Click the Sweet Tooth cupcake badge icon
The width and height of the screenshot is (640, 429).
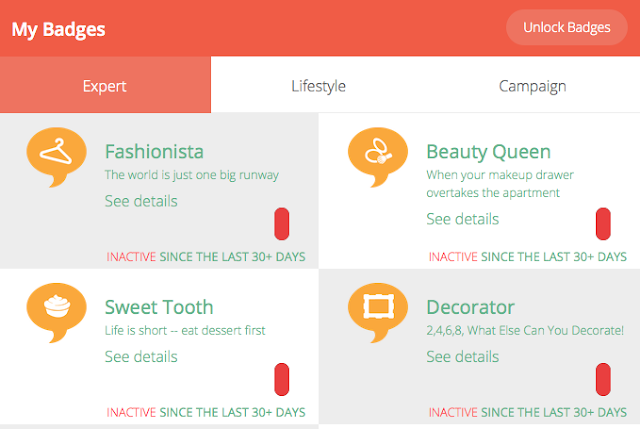[x=56, y=313]
